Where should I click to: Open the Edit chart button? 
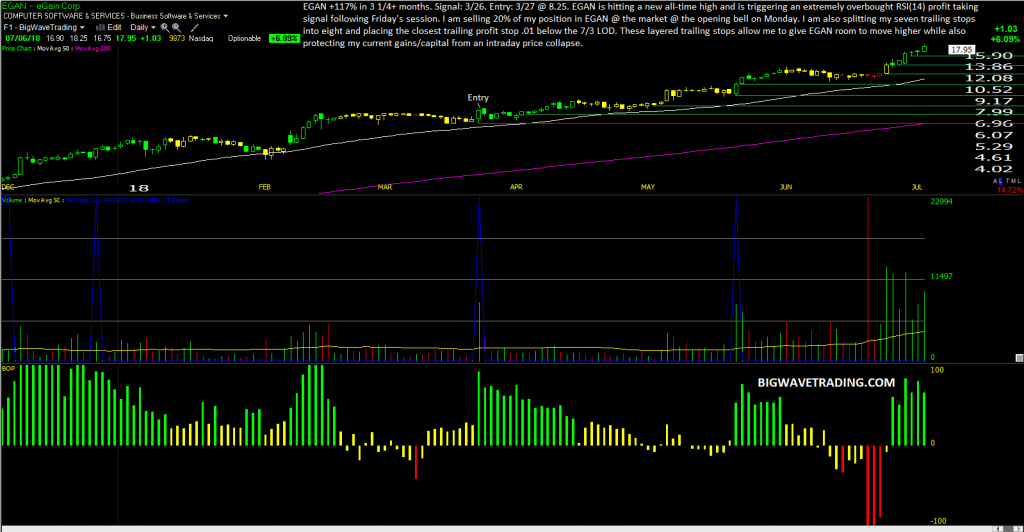(114, 27)
